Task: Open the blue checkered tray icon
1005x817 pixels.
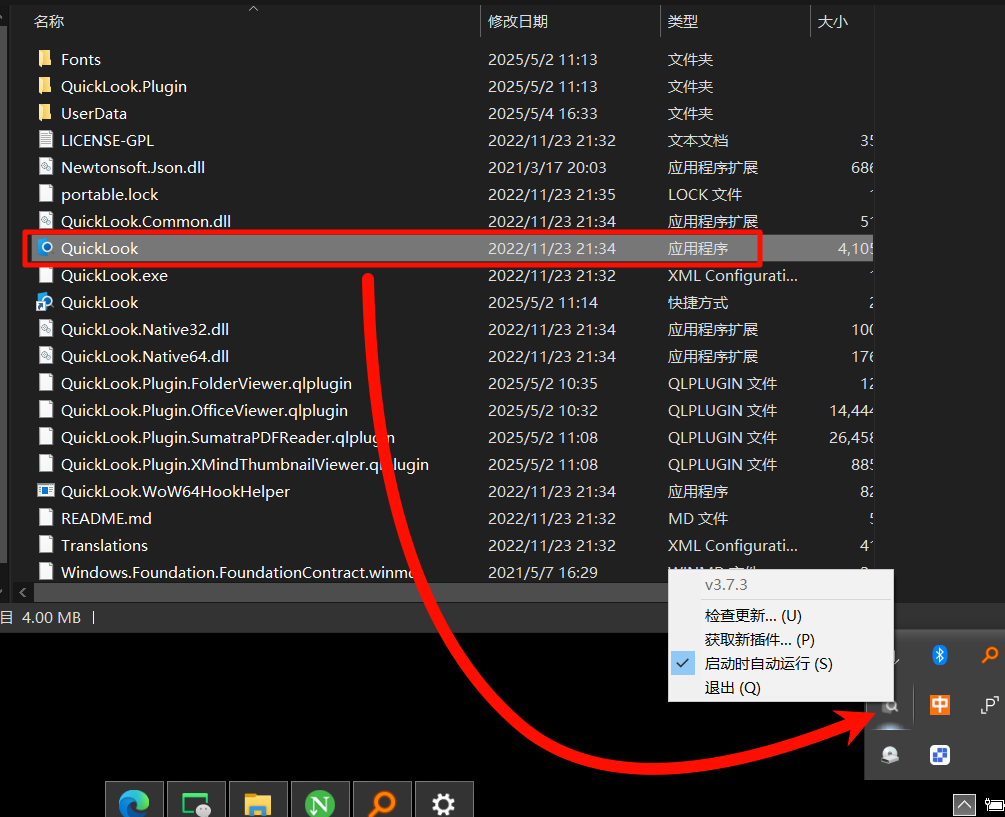Action: 940,755
